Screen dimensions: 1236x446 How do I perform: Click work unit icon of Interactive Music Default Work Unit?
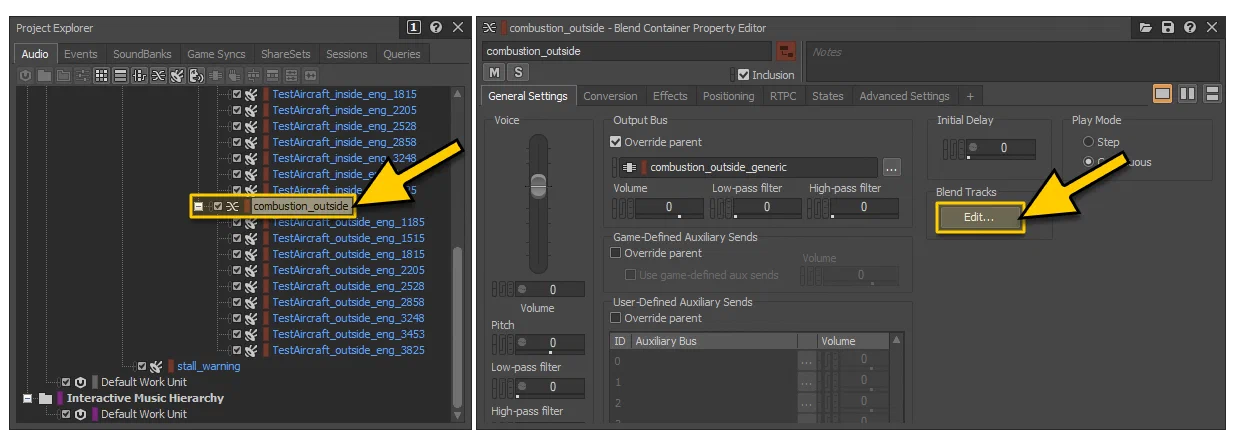pyautogui.click(x=80, y=414)
